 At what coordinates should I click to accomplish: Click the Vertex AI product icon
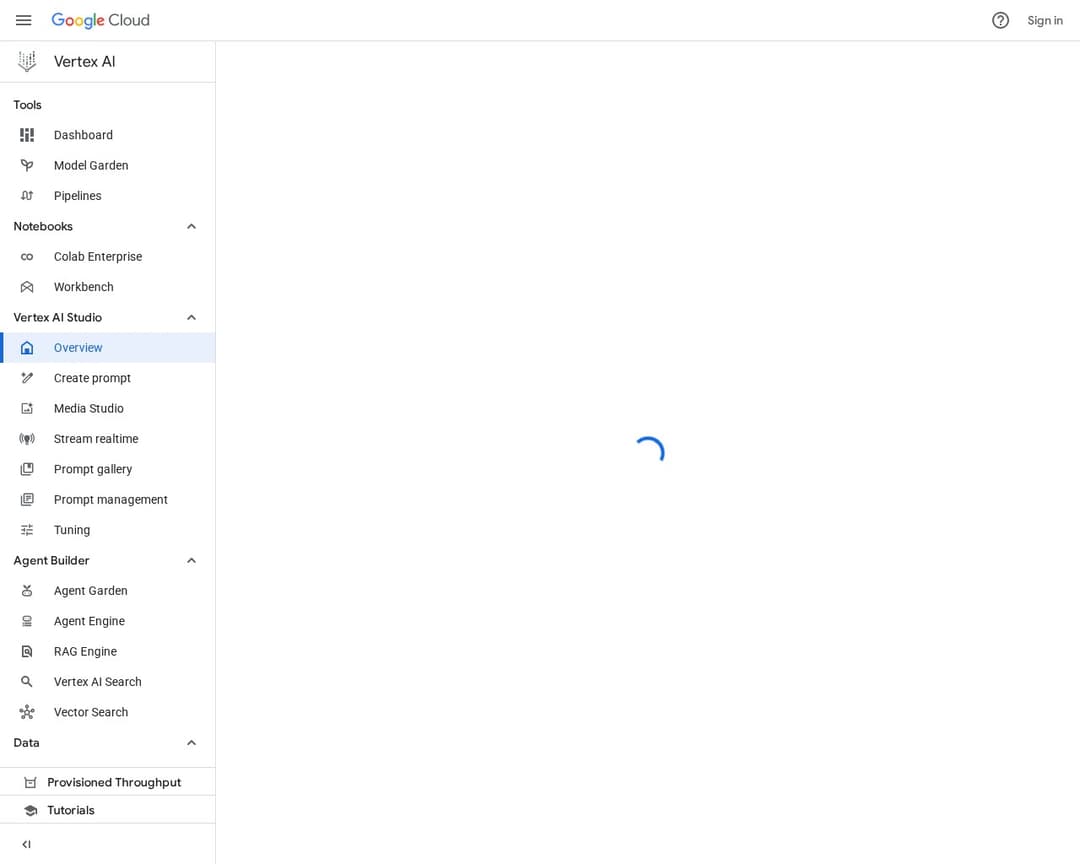[x=27, y=61]
